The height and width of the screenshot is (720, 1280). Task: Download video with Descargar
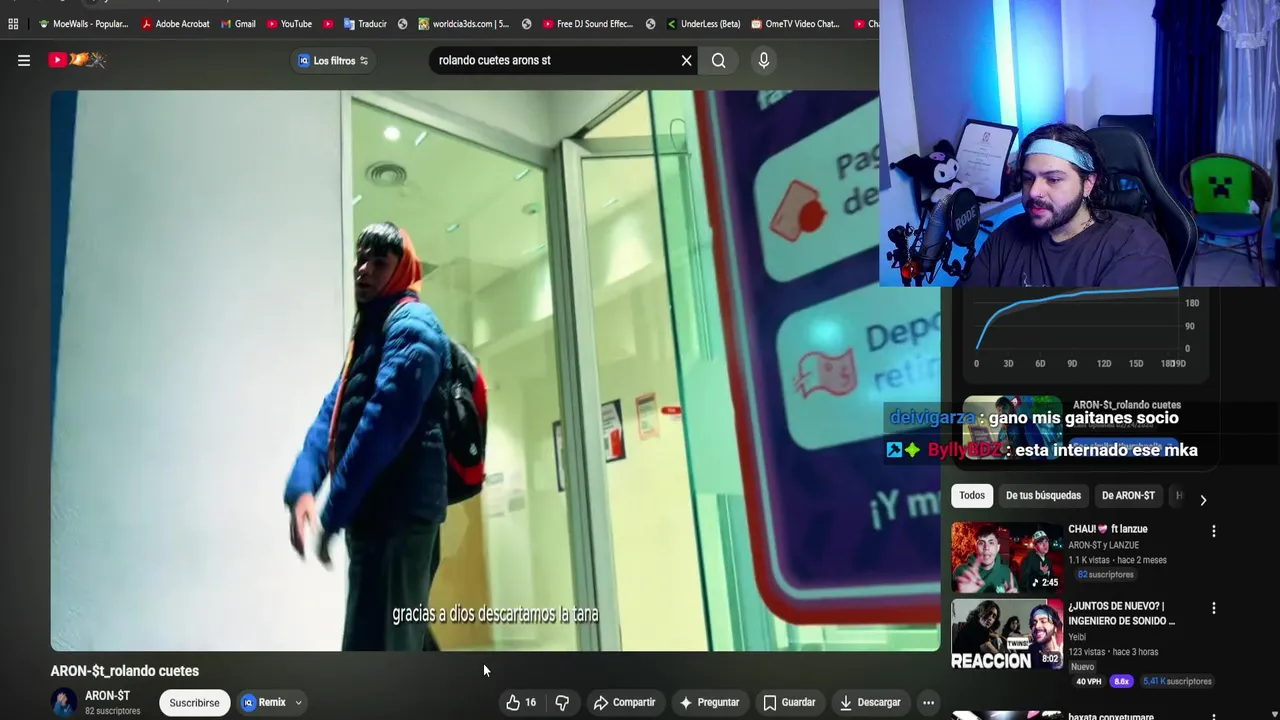[870, 703]
